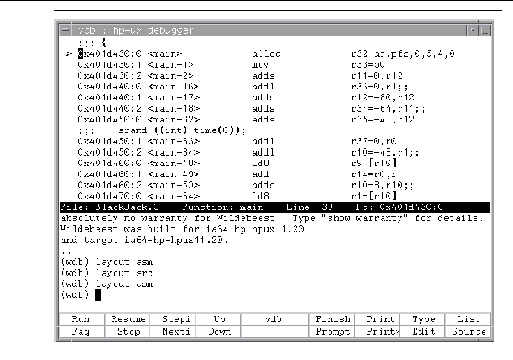The width and height of the screenshot is (513, 360).
Task: Click the Print* button in bottom row
Action: pyautogui.click(x=378, y=332)
